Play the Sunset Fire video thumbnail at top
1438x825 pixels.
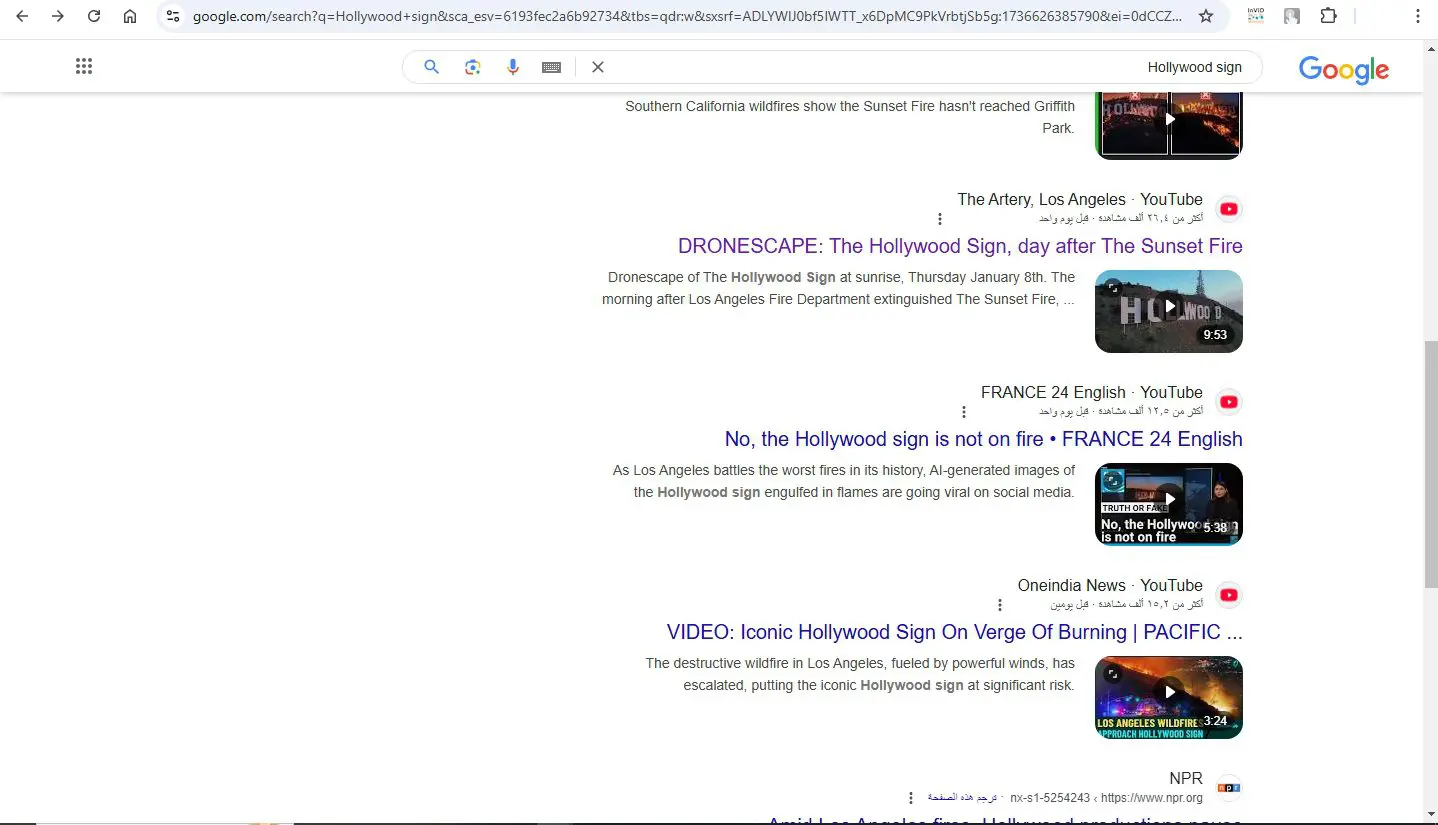(x=1169, y=124)
